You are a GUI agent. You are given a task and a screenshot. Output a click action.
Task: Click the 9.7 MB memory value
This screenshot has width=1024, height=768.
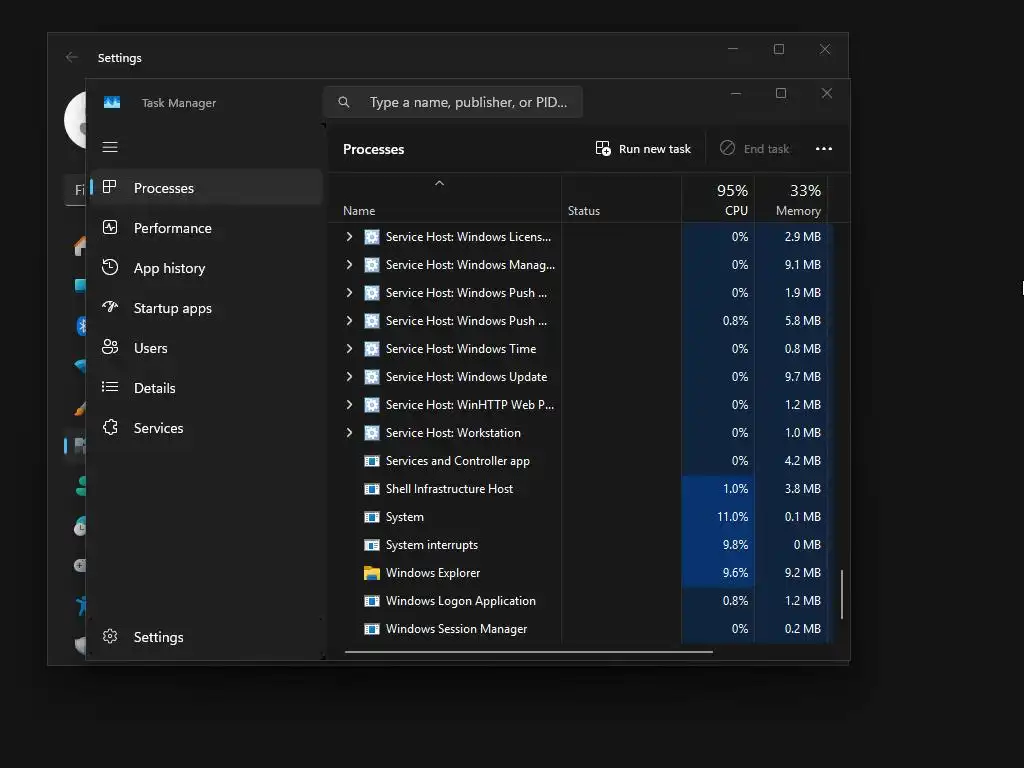803,377
